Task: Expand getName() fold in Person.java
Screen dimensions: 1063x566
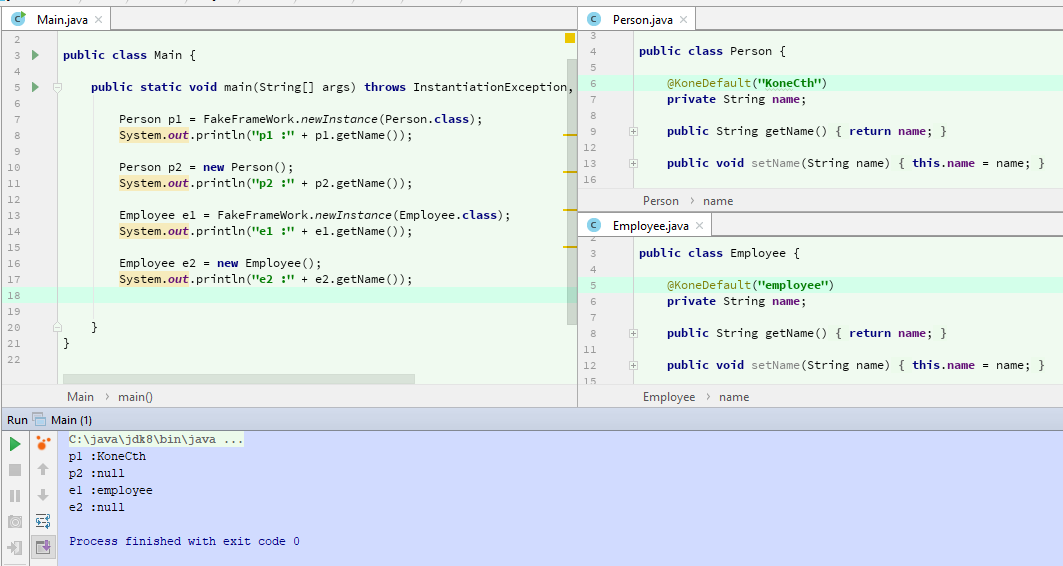Action: [633, 132]
